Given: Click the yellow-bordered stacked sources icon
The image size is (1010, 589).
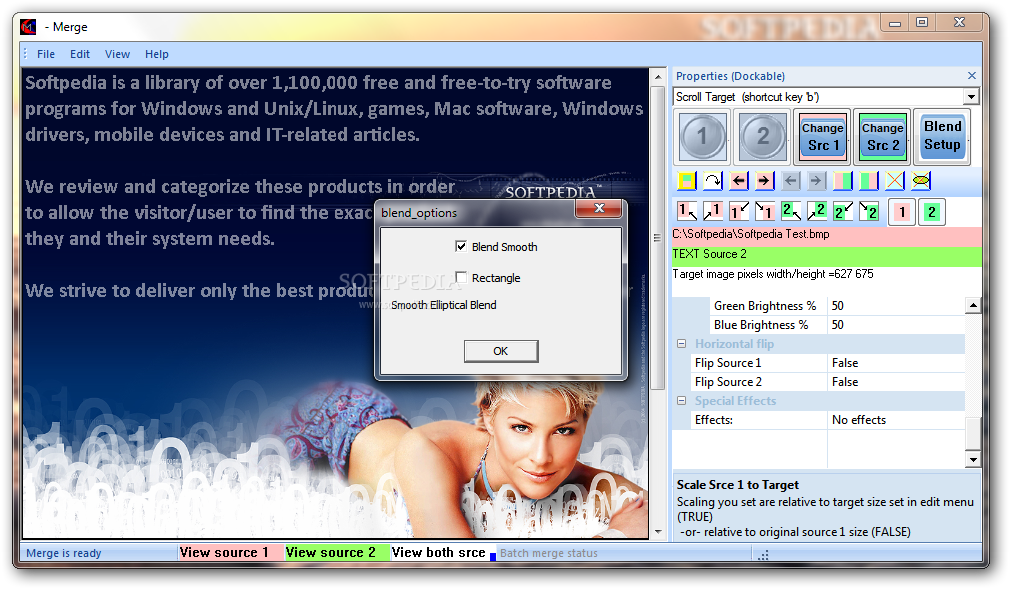Looking at the screenshot, I should pyautogui.click(x=687, y=181).
